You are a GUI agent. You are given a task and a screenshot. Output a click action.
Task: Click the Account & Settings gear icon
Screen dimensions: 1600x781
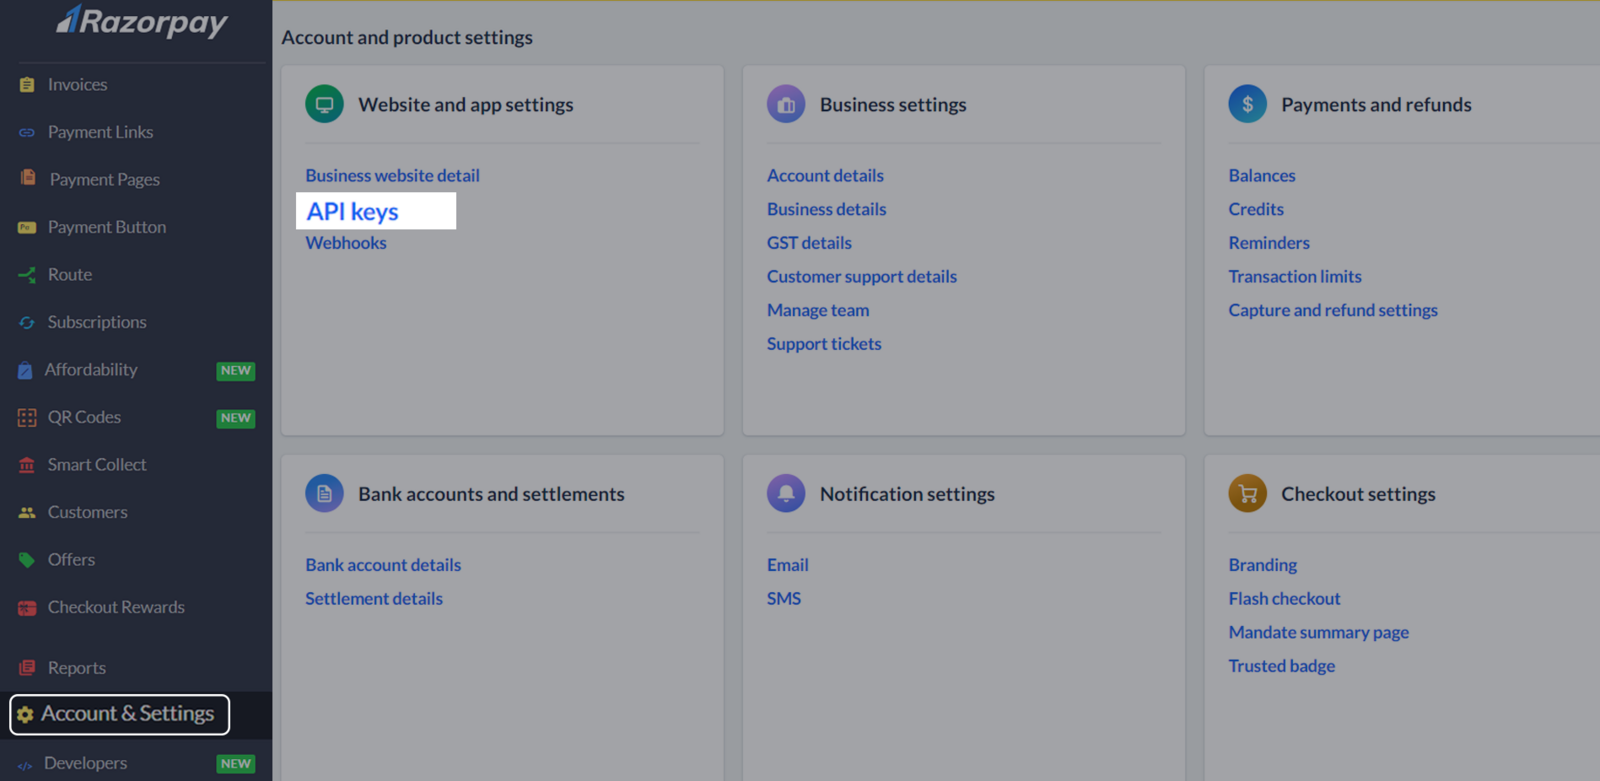coord(26,714)
